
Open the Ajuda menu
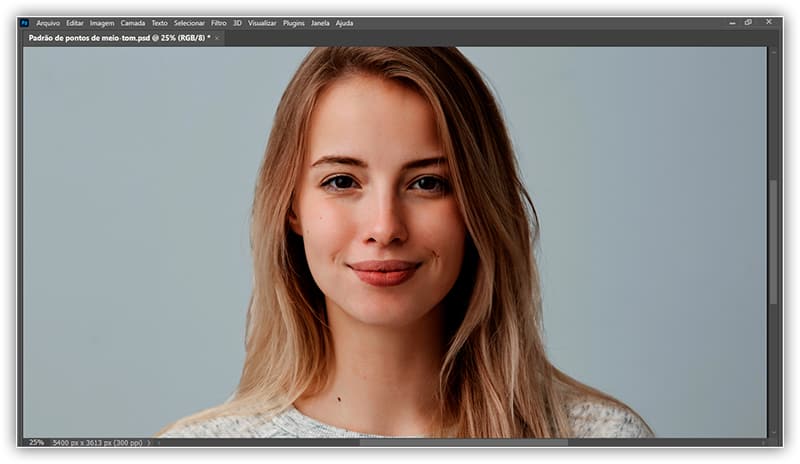tap(344, 23)
